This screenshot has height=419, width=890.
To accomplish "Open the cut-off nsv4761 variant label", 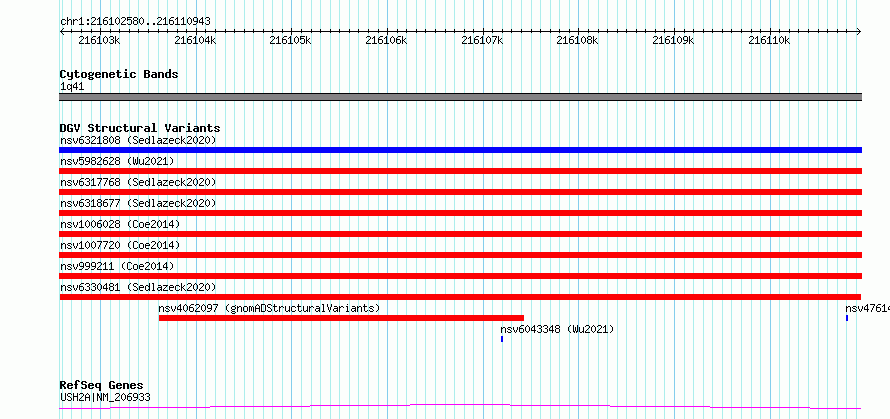I will click(x=867, y=308).
